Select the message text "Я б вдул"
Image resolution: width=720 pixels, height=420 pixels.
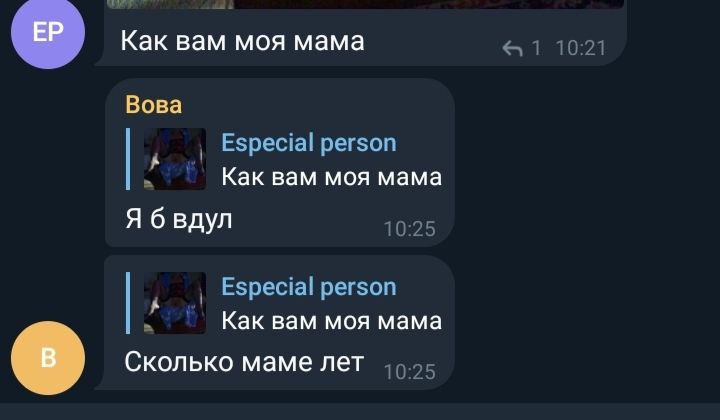pyautogui.click(x=179, y=219)
